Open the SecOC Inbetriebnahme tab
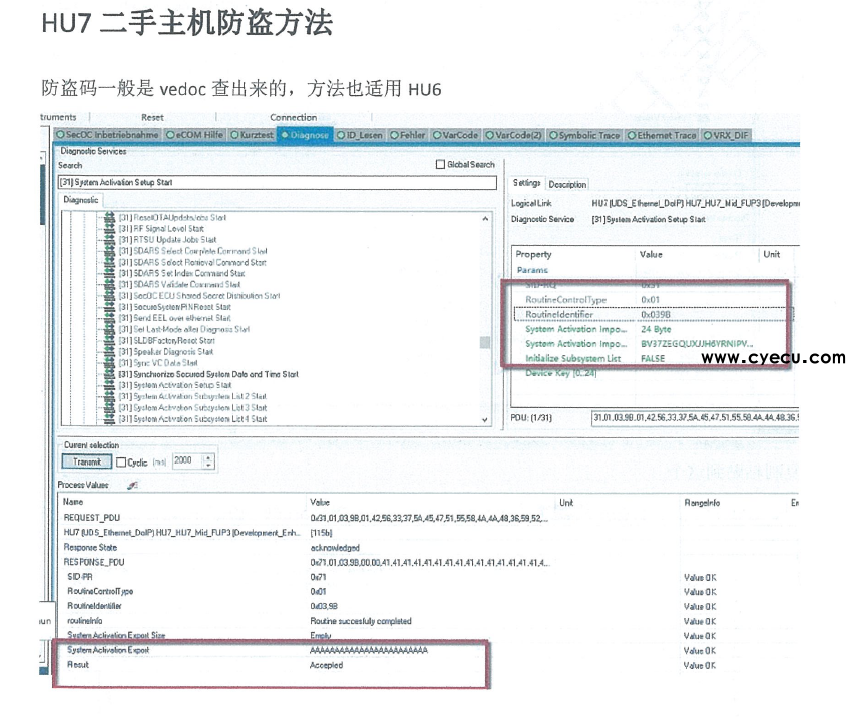This screenshot has width=846, height=718. pyautogui.click(x=107, y=135)
